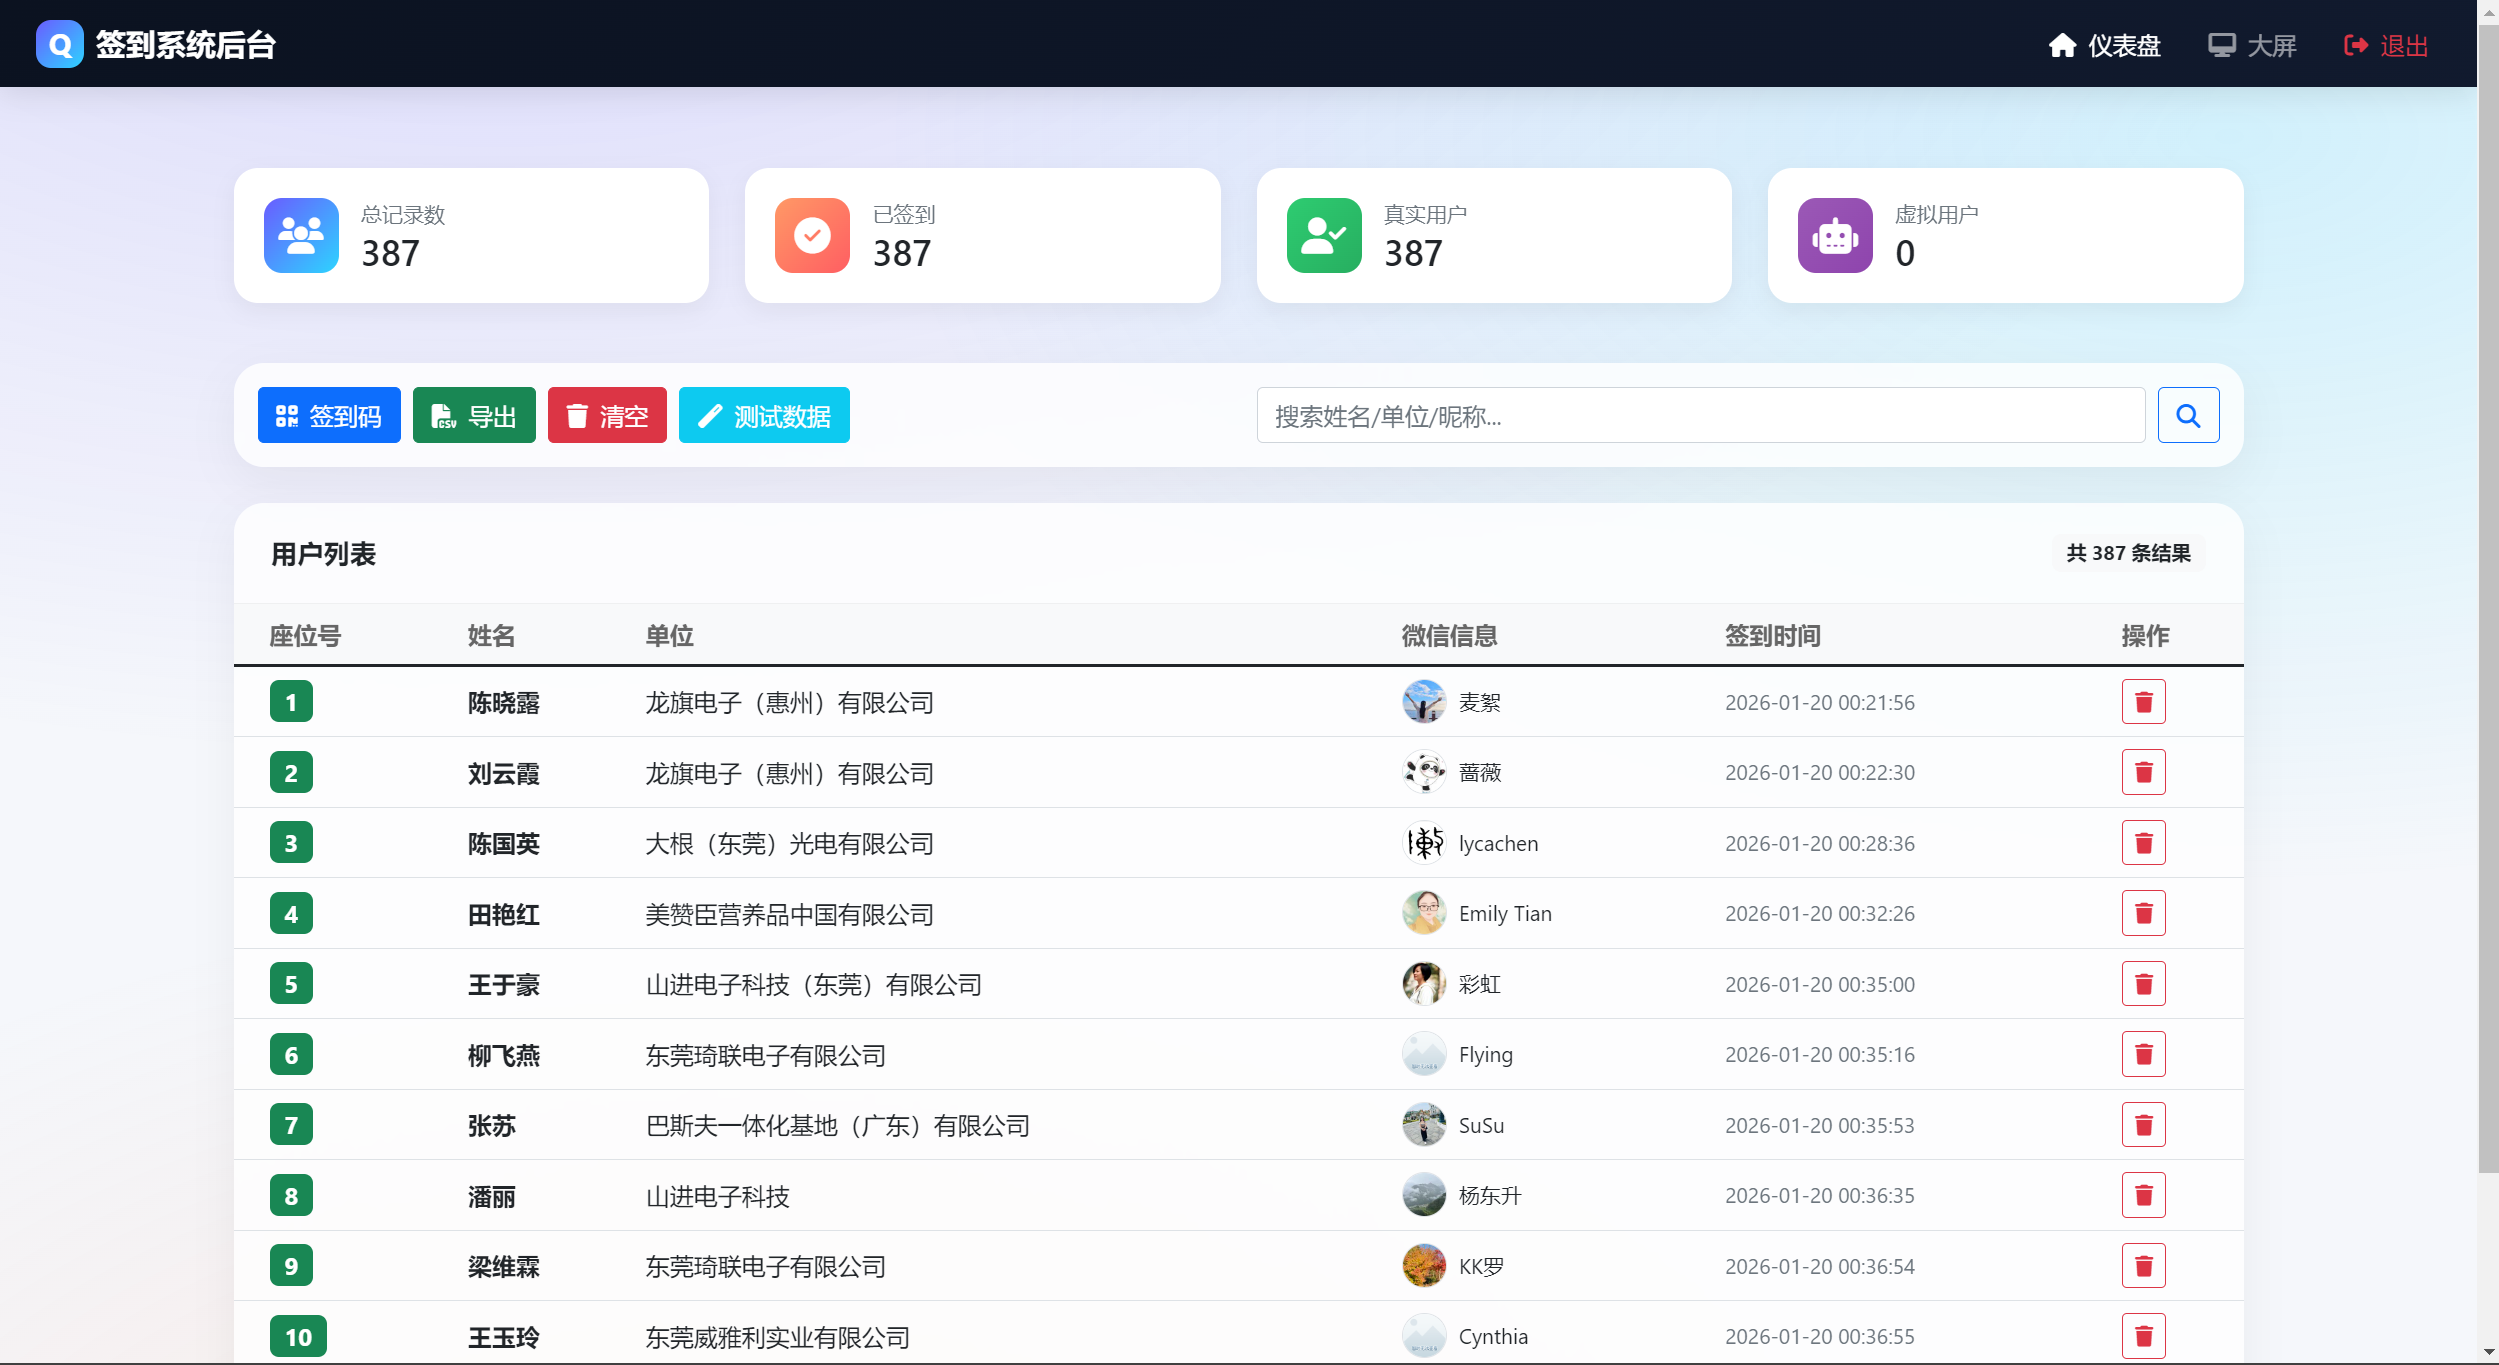
Task: Click the magnifier search icon button
Action: tap(2188, 415)
